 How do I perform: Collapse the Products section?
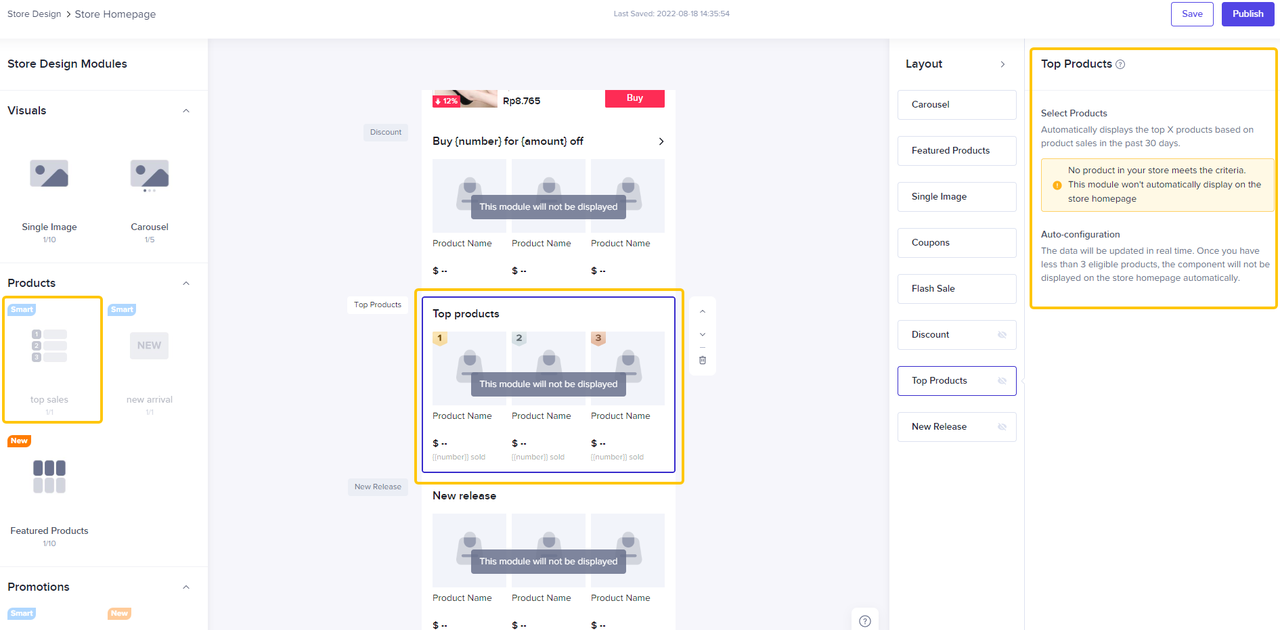(x=186, y=283)
